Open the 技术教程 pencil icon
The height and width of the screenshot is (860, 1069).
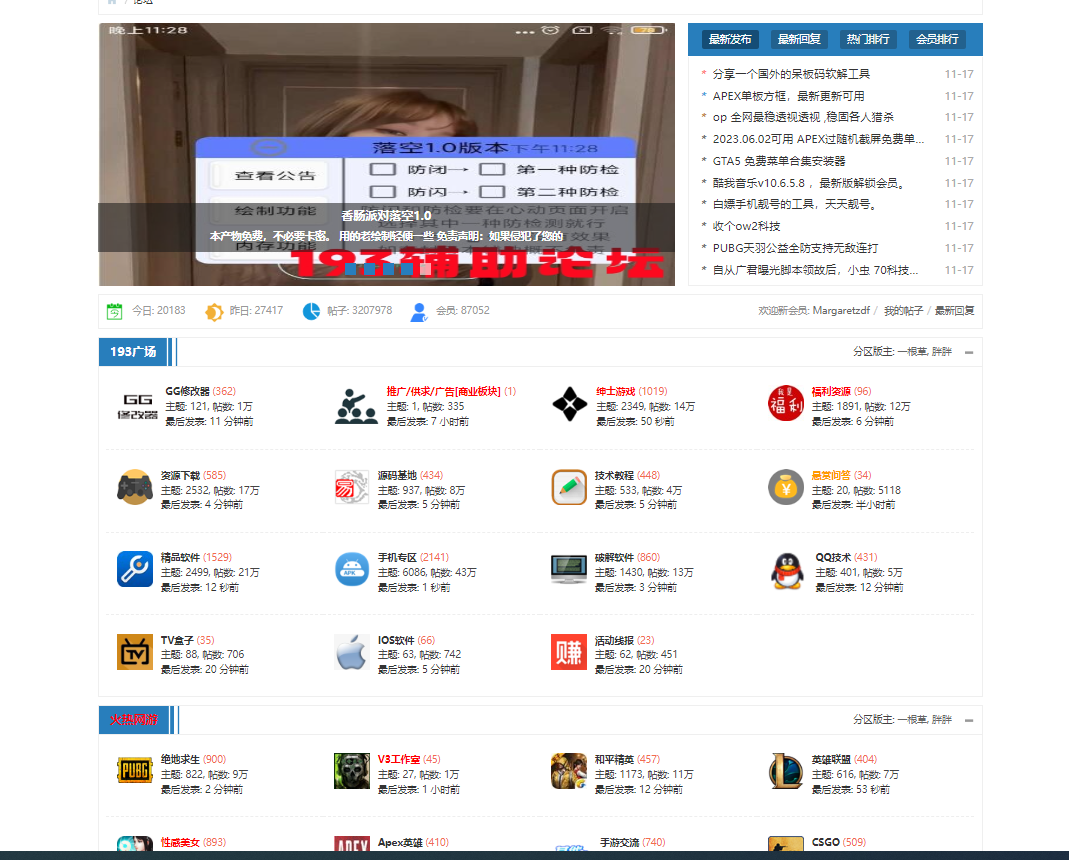[569, 487]
